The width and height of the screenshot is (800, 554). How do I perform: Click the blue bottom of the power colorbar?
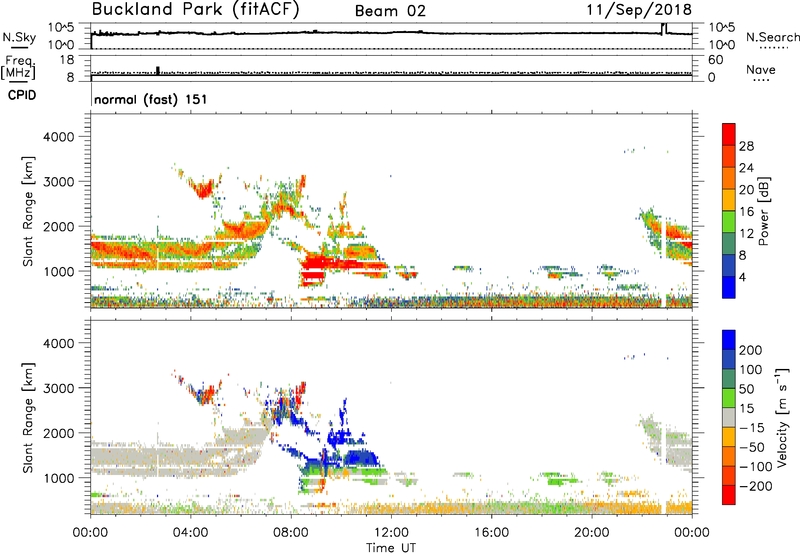click(729, 288)
